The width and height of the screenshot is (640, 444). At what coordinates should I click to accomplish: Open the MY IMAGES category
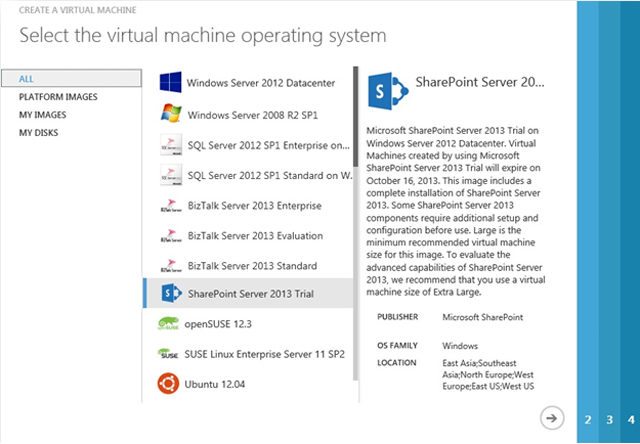tap(42, 115)
